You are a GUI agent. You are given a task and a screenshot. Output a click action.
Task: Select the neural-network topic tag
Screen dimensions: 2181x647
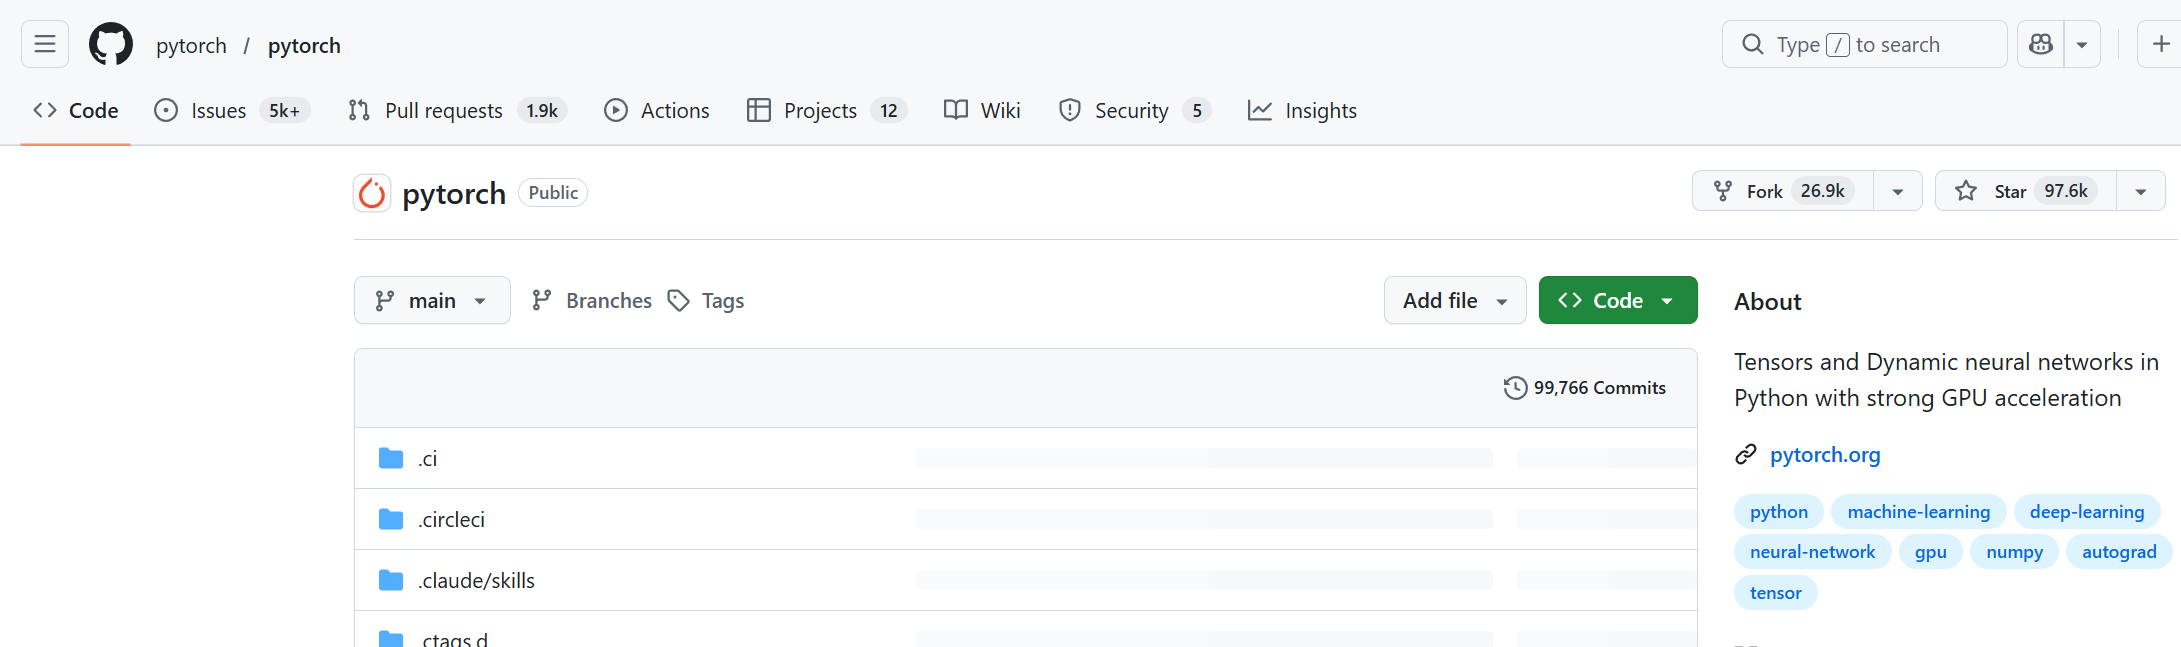[1813, 552]
